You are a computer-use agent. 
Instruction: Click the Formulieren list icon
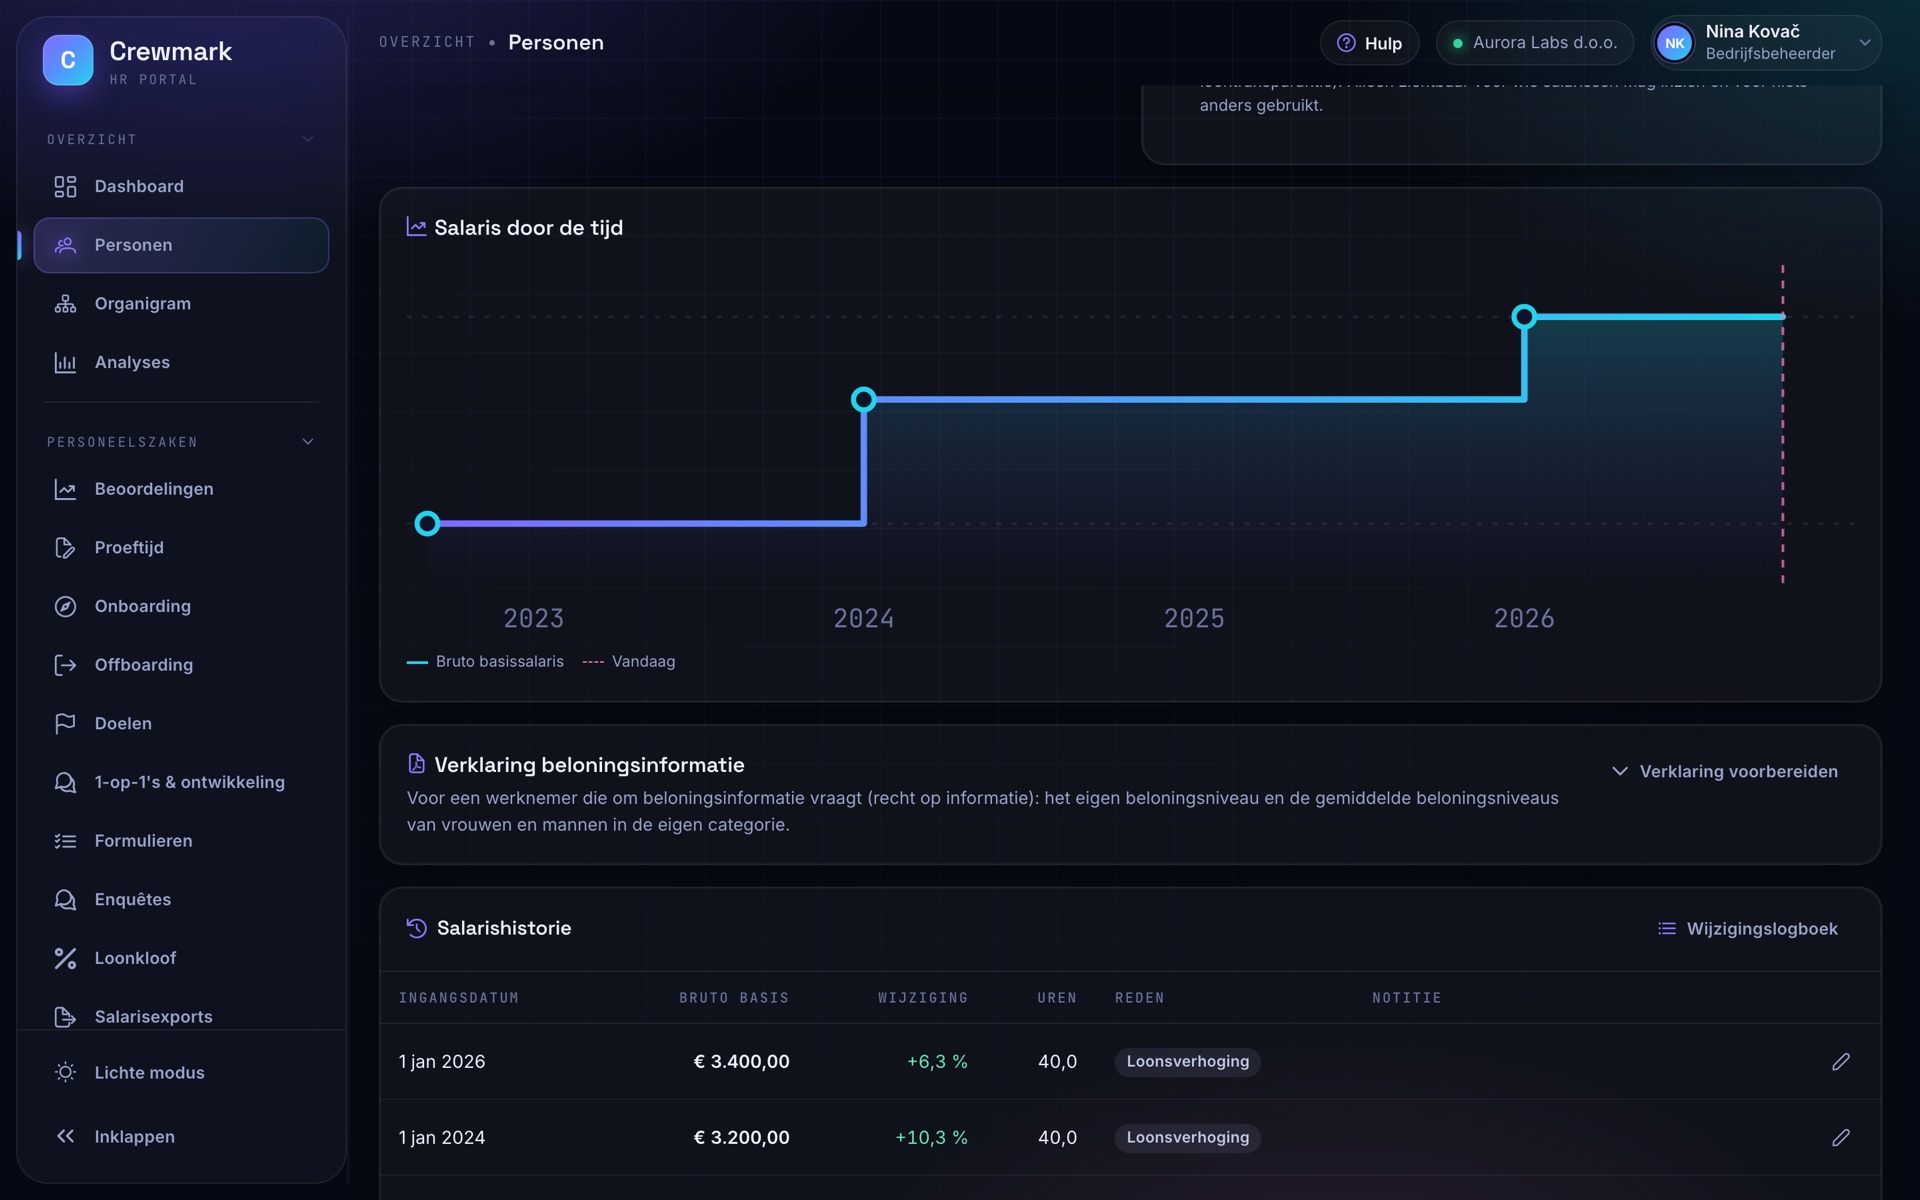click(x=65, y=841)
